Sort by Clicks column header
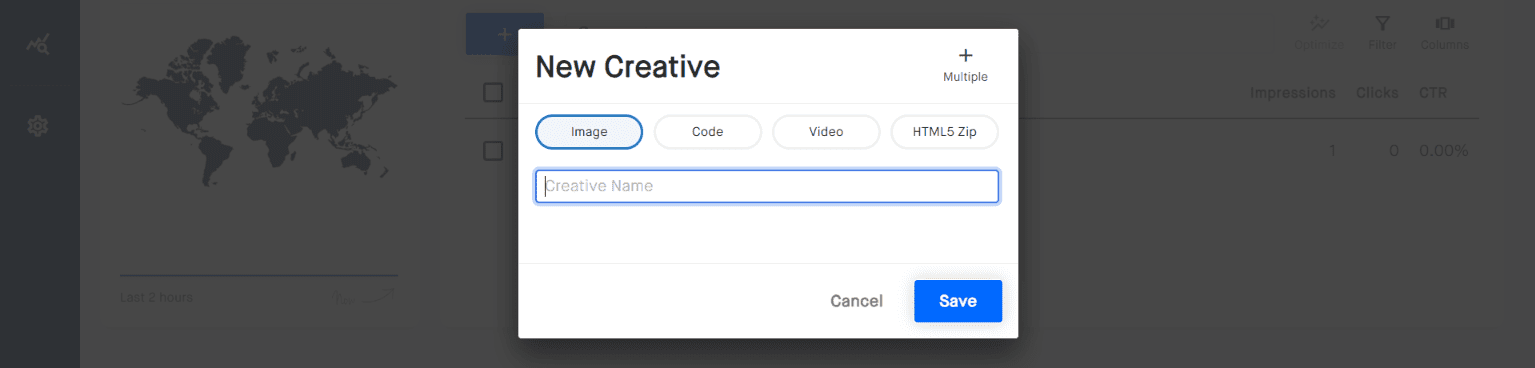 (x=1377, y=93)
